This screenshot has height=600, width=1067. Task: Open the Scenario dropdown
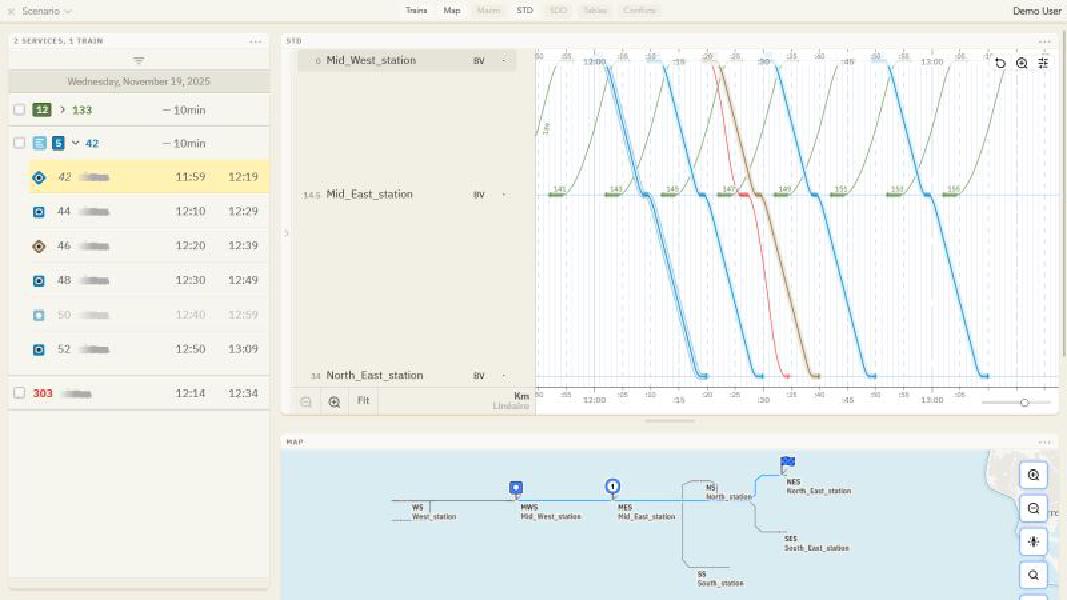point(46,12)
